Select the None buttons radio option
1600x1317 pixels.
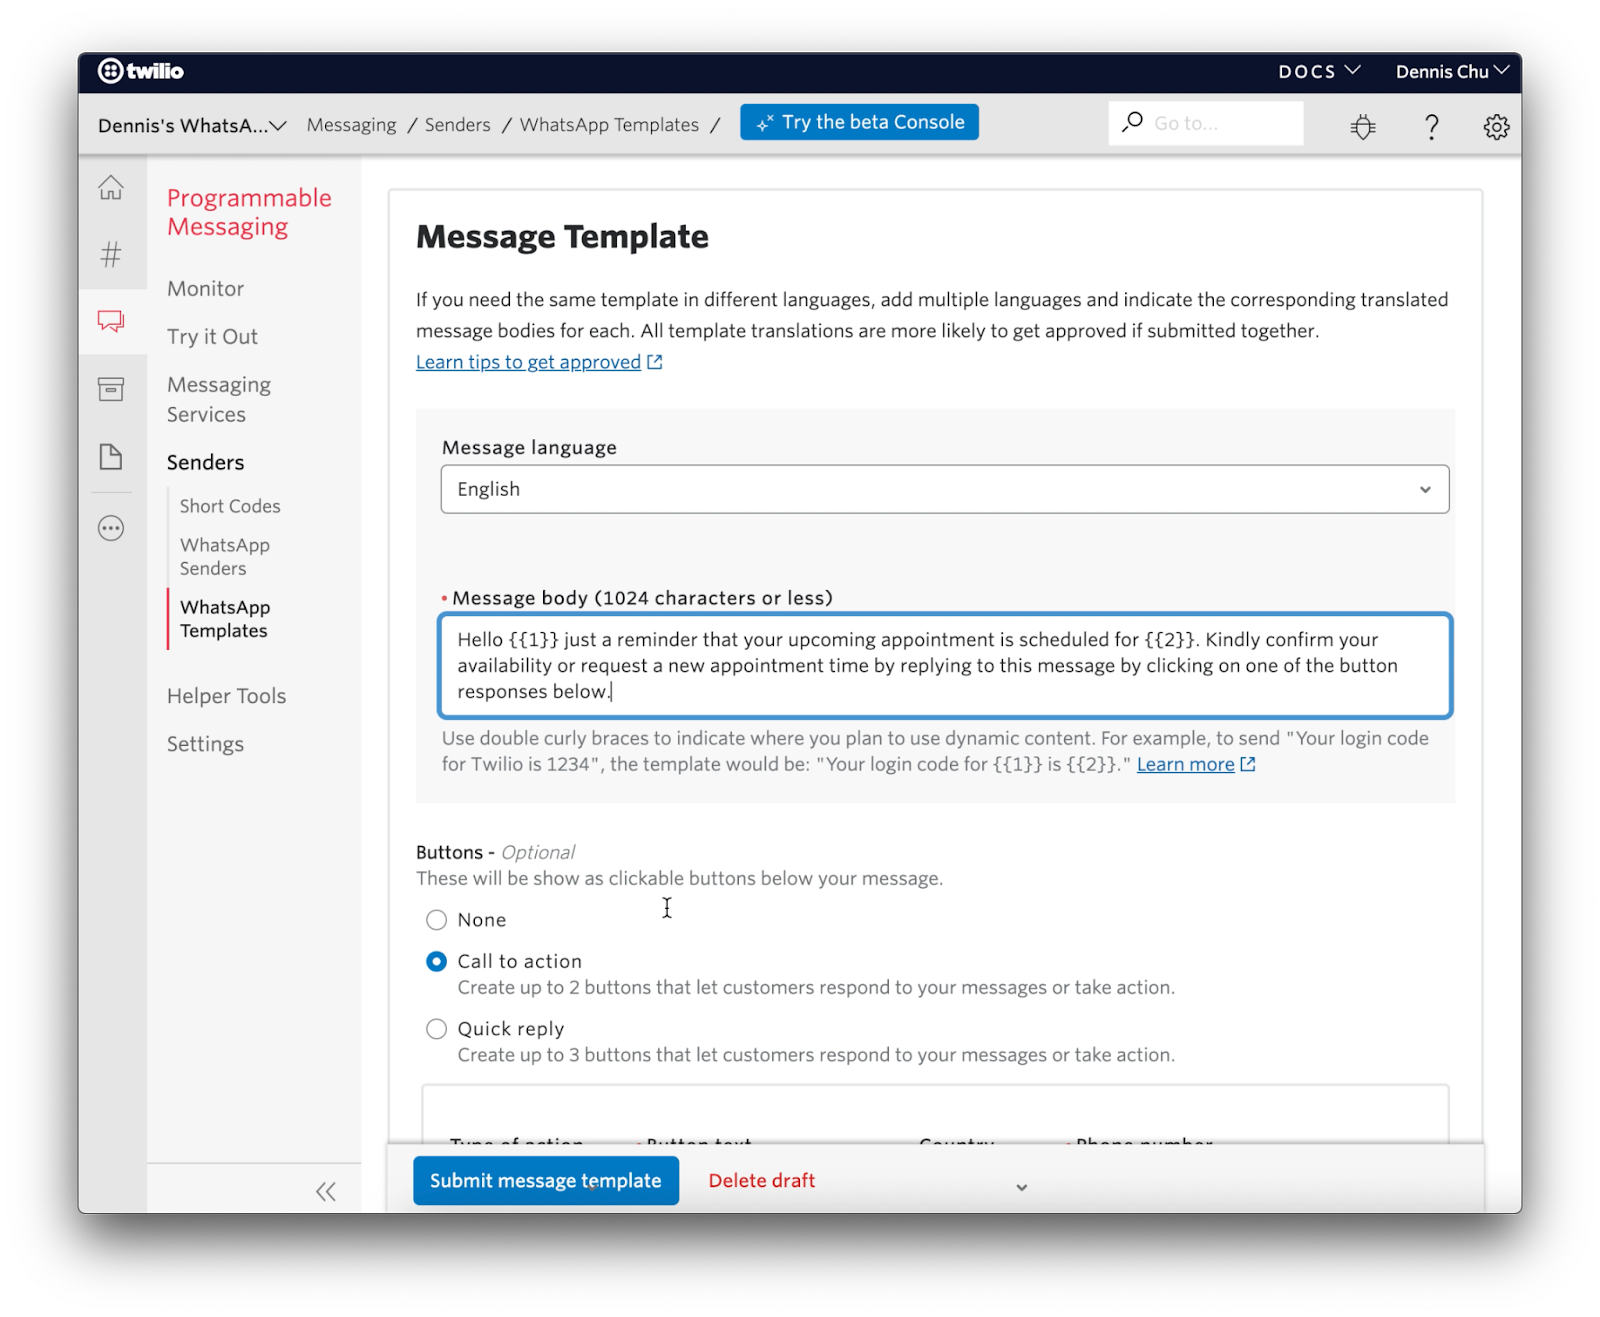click(x=437, y=920)
